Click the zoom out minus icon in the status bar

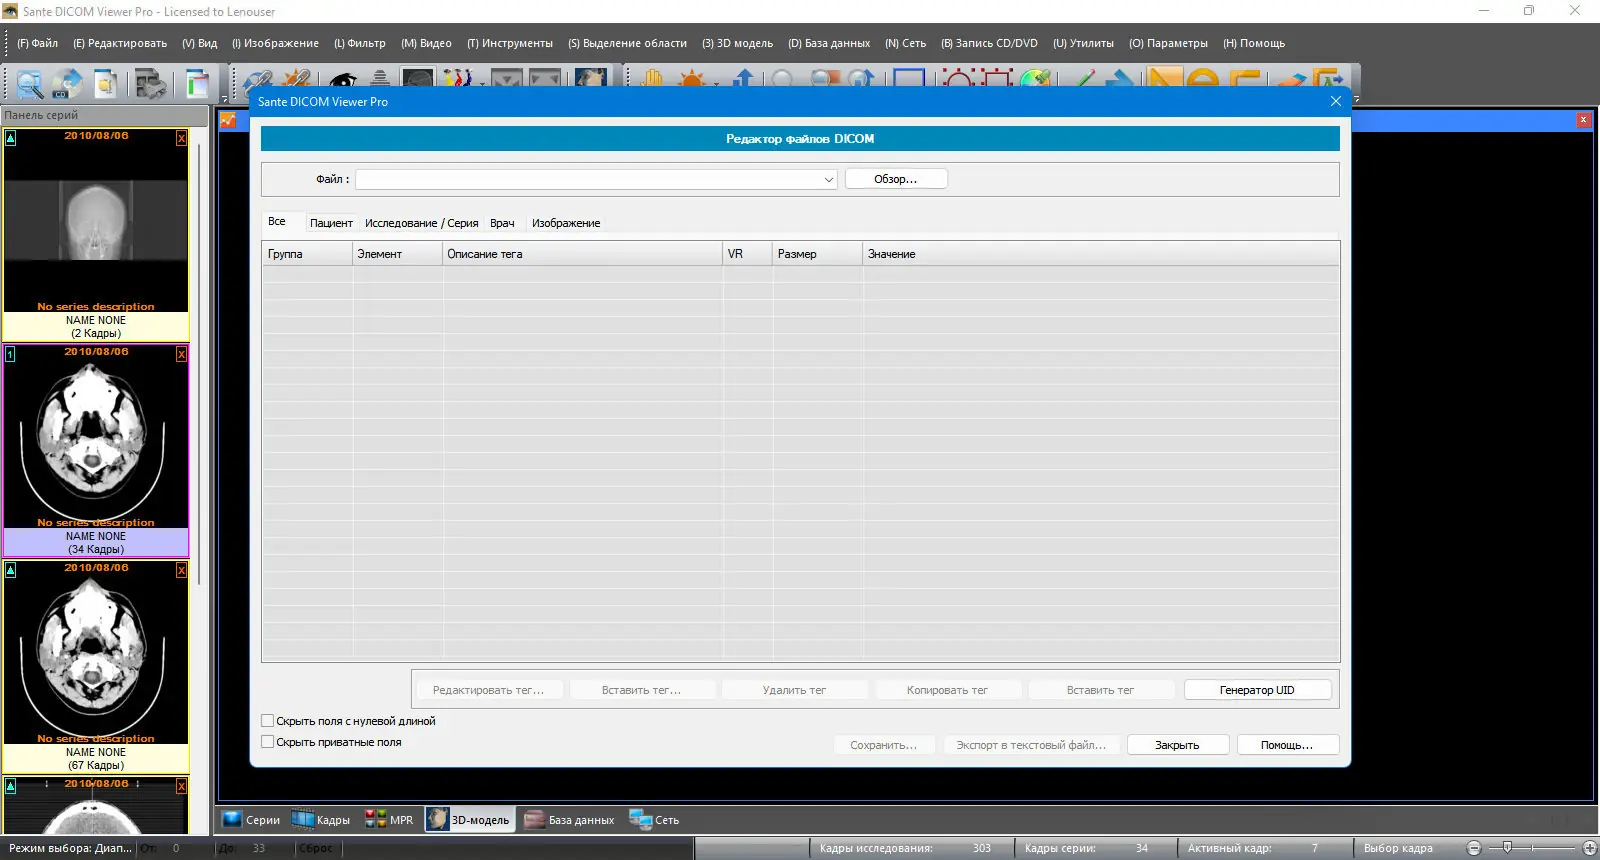point(1473,848)
